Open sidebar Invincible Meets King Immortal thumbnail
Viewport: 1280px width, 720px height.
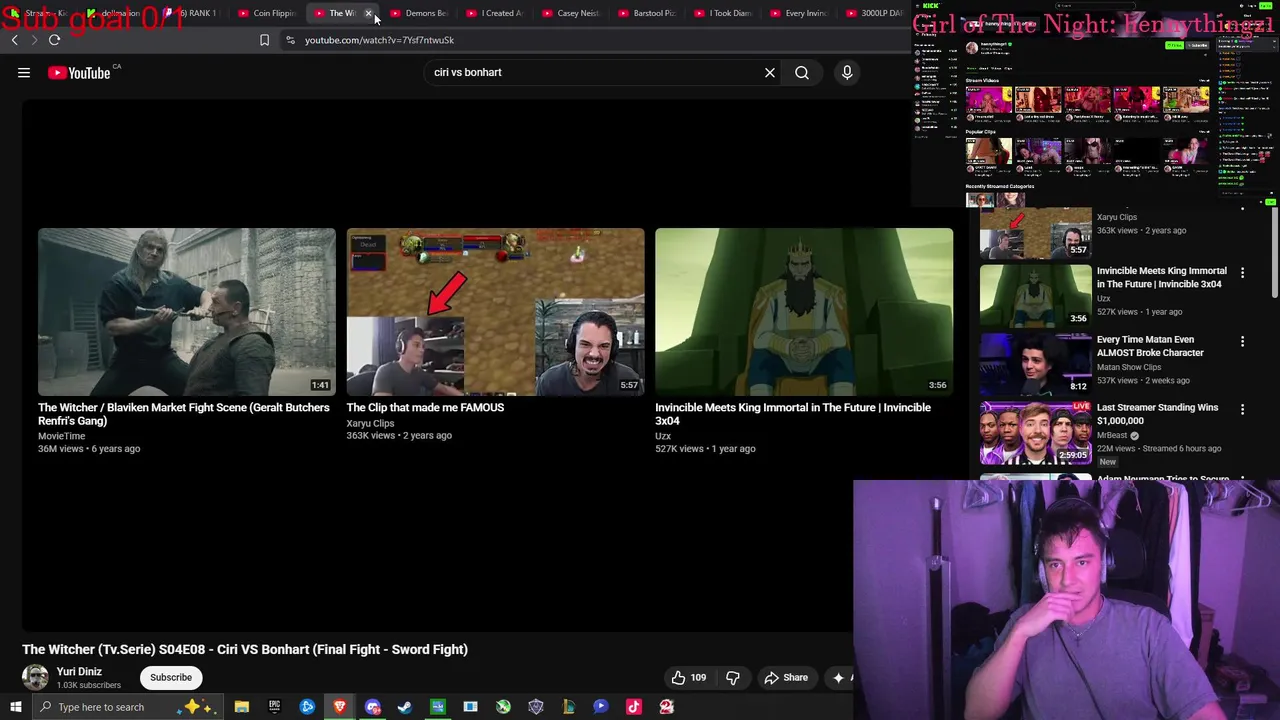tap(1035, 296)
